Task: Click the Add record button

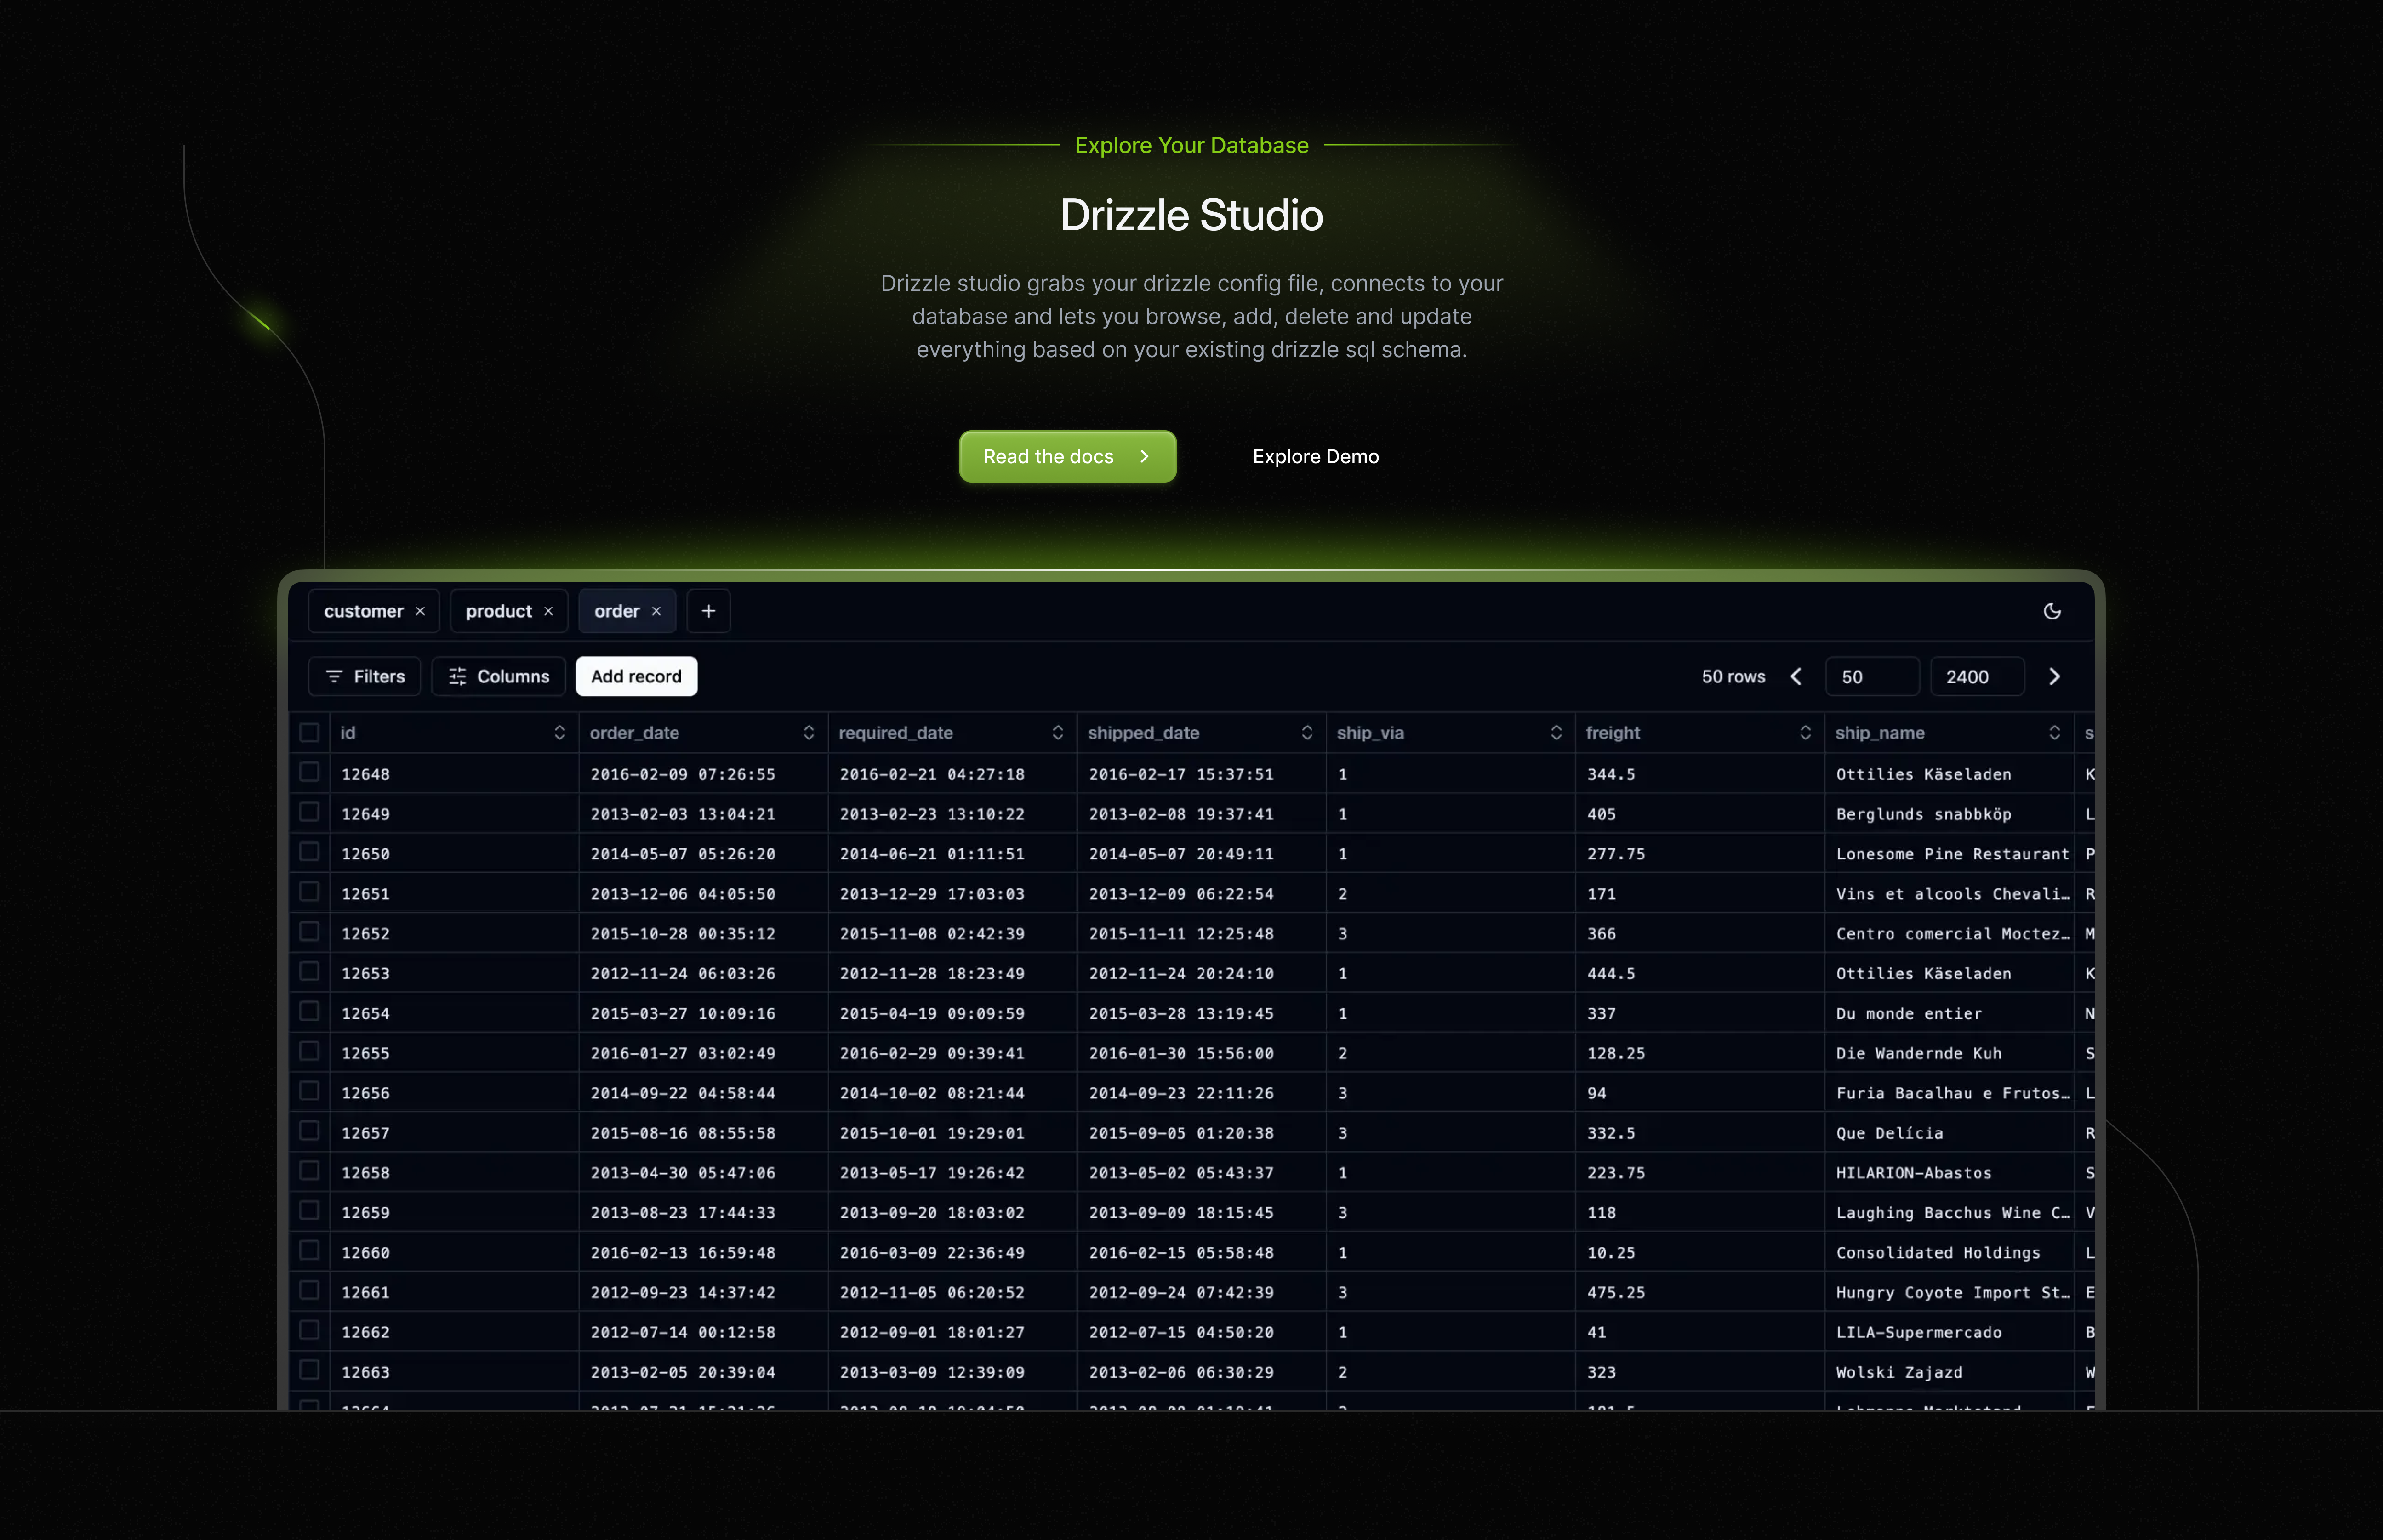Action: pyautogui.click(x=636, y=677)
